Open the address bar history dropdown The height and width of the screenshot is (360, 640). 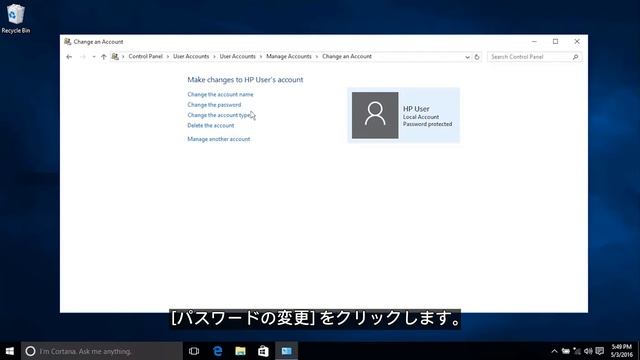pos(467,57)
